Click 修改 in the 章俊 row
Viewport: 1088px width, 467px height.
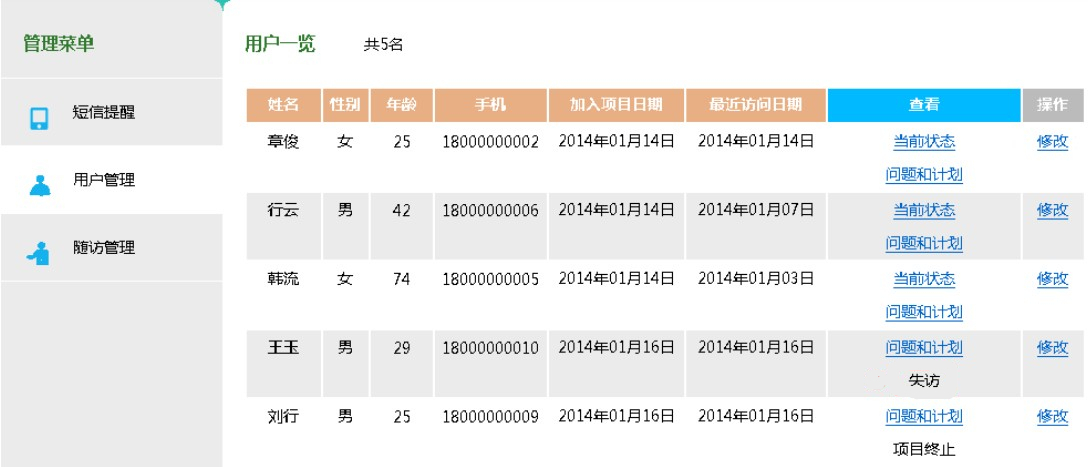(1052, 142)
